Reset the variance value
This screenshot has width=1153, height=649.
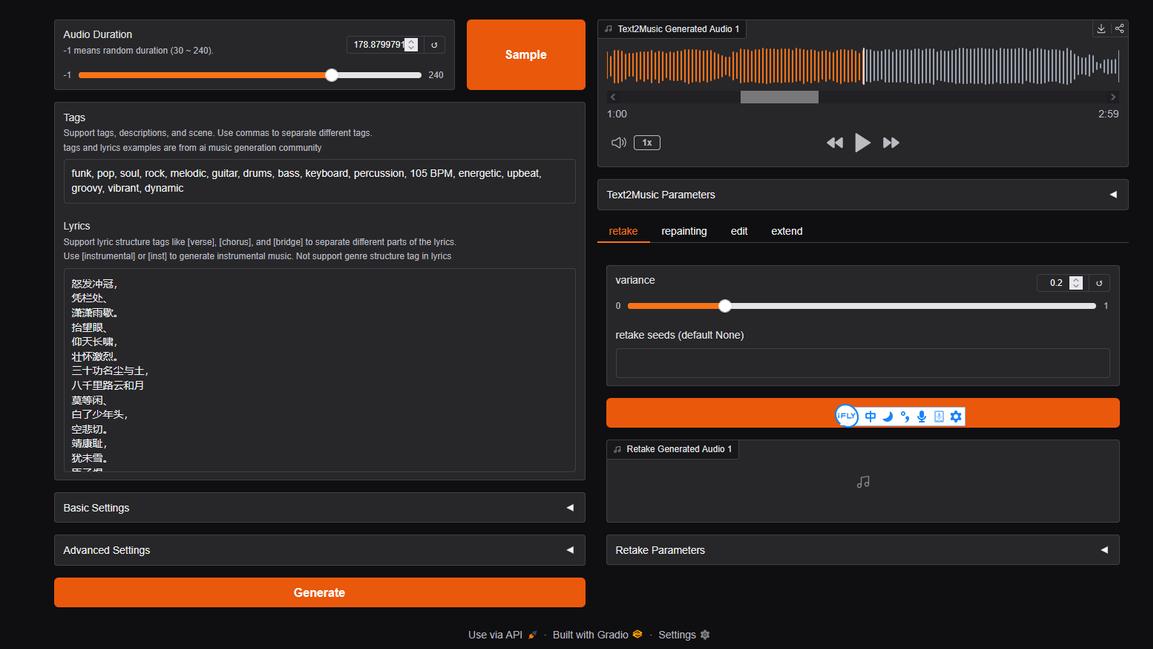click(1099, 283)
